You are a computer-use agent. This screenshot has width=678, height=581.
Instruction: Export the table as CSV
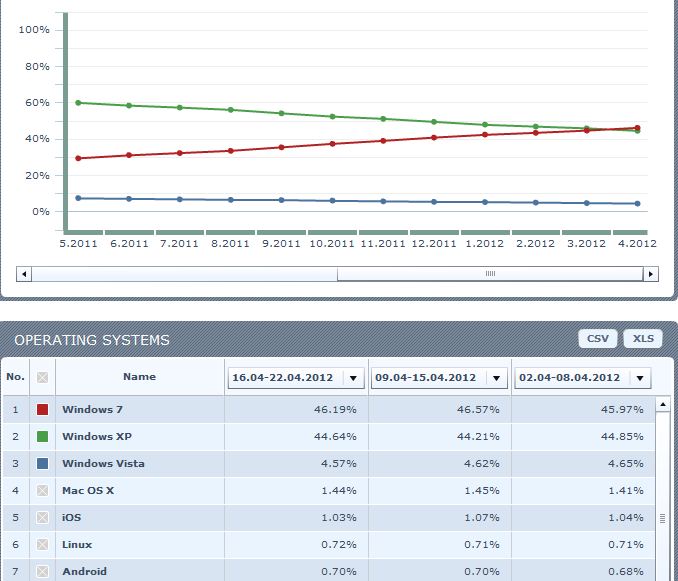tap(597, 339)
